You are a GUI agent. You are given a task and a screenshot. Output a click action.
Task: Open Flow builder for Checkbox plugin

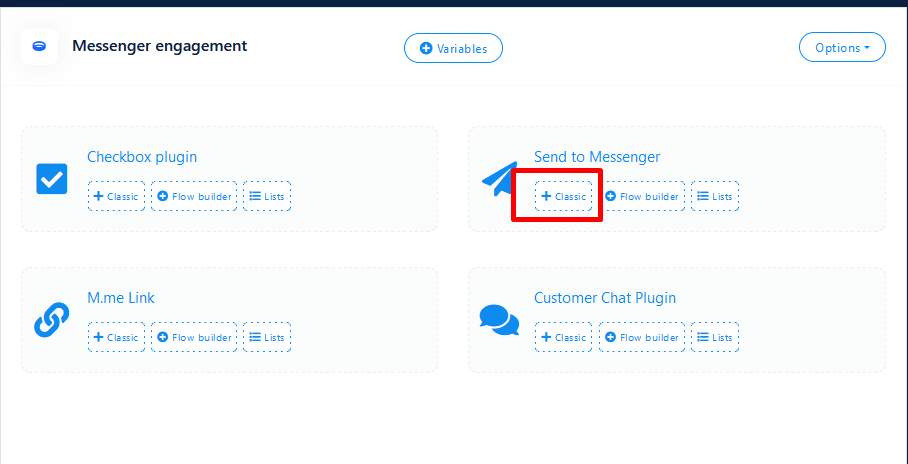click(194, 197)
